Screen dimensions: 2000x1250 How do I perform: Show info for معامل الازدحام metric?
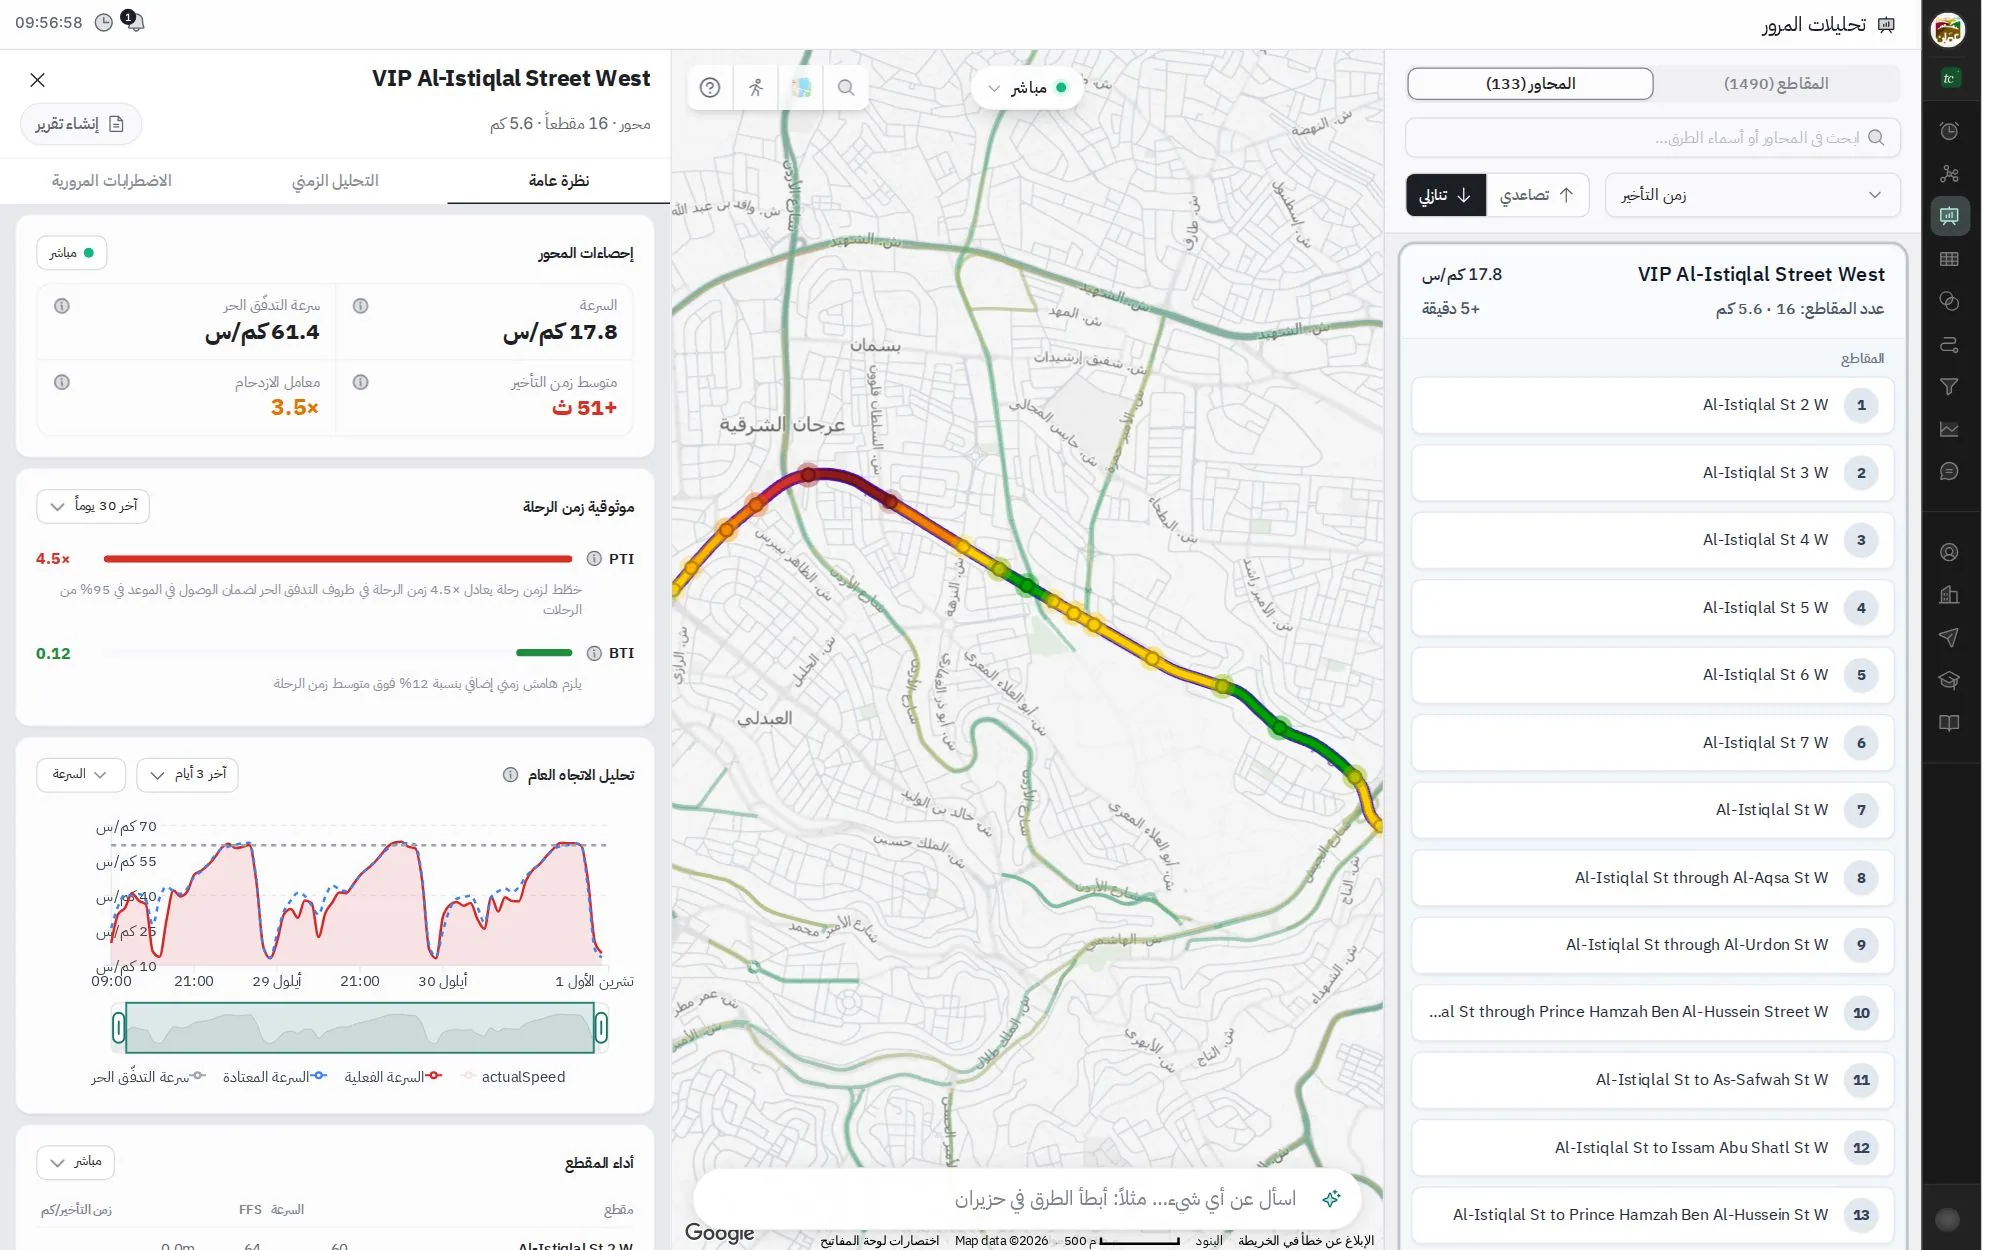(x=62, y=382)
